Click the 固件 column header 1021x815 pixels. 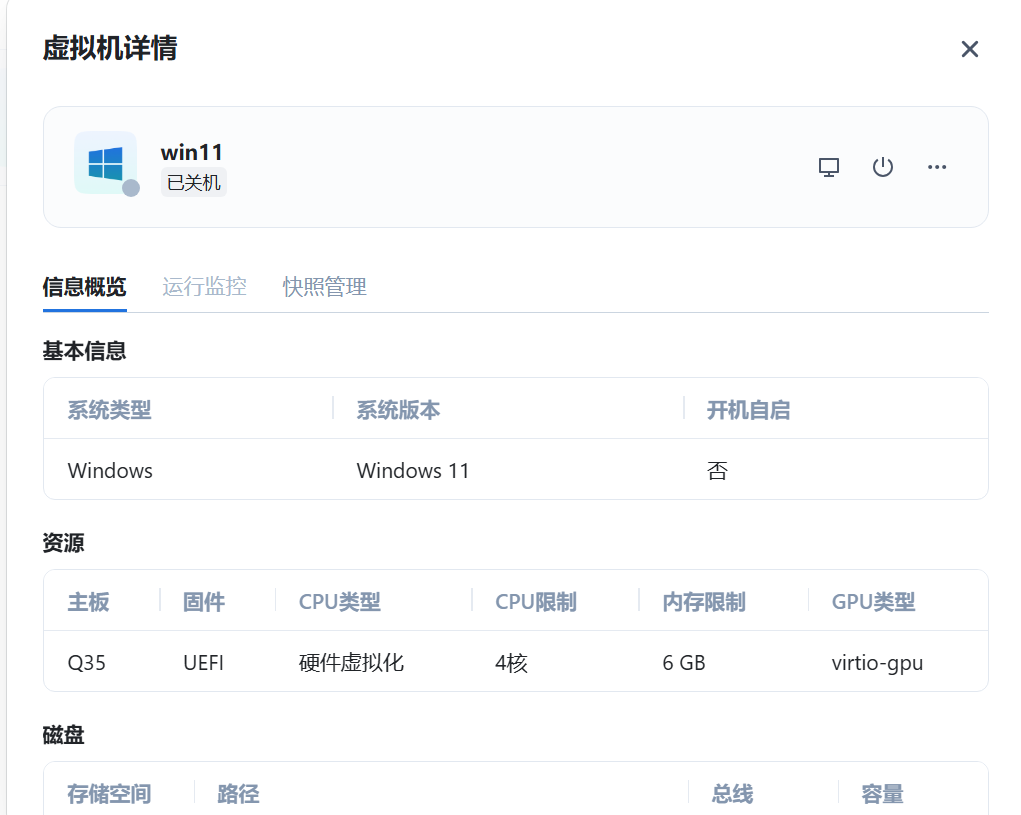pos(204,602)
